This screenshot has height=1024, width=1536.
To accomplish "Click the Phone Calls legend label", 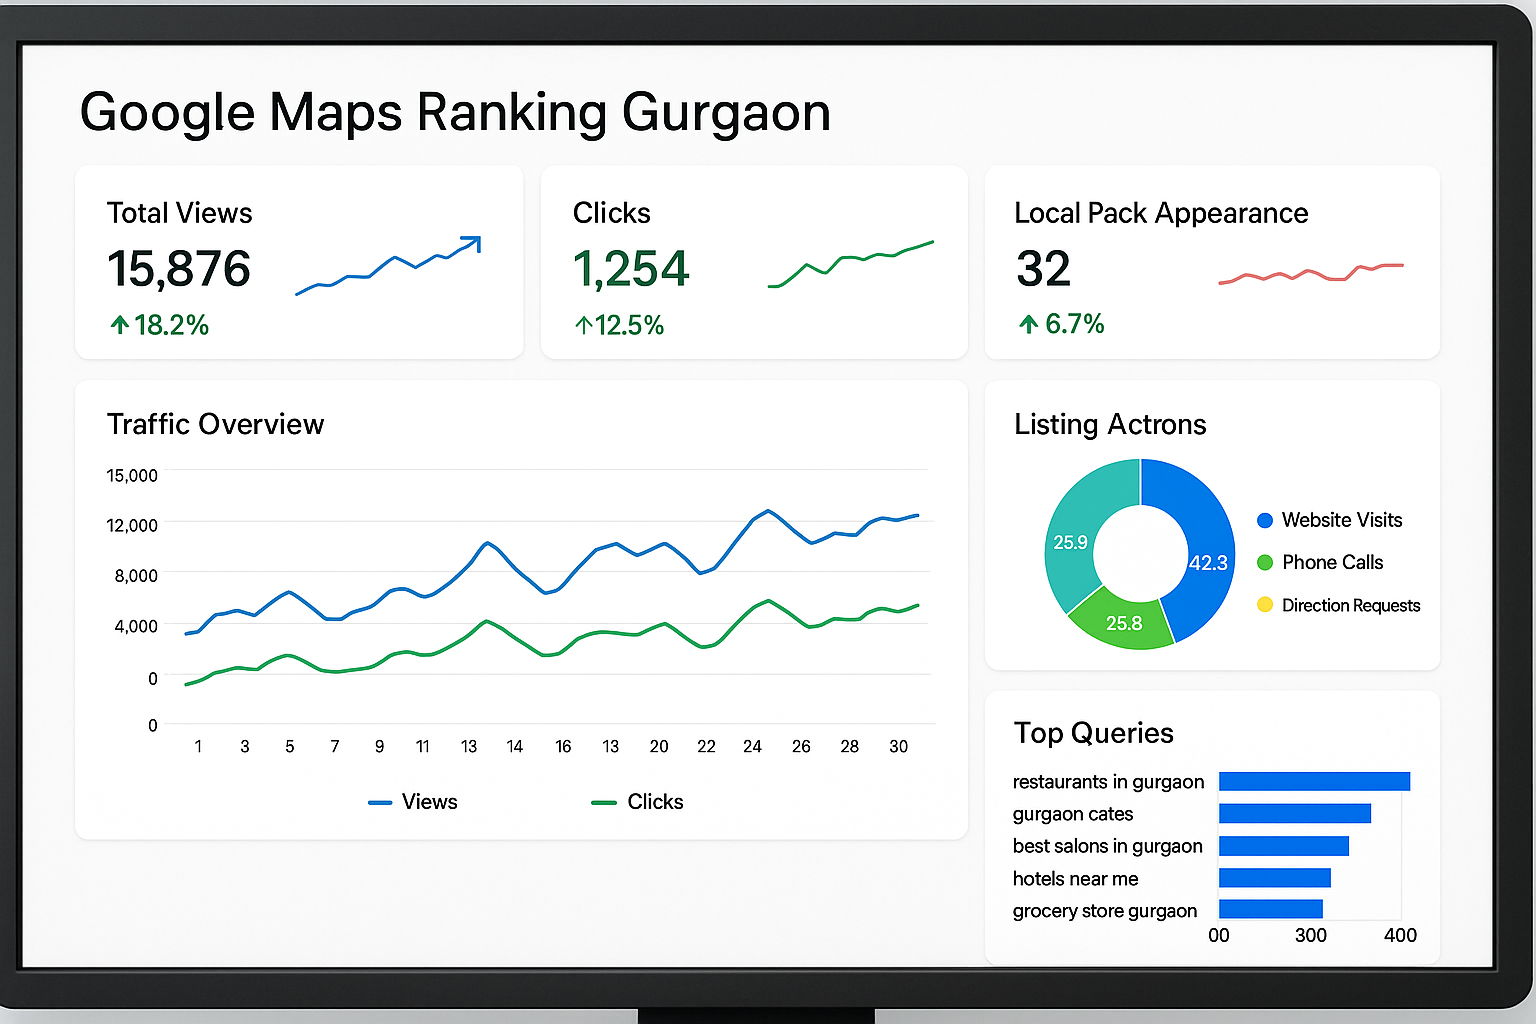I will [x=1333, y=562].
